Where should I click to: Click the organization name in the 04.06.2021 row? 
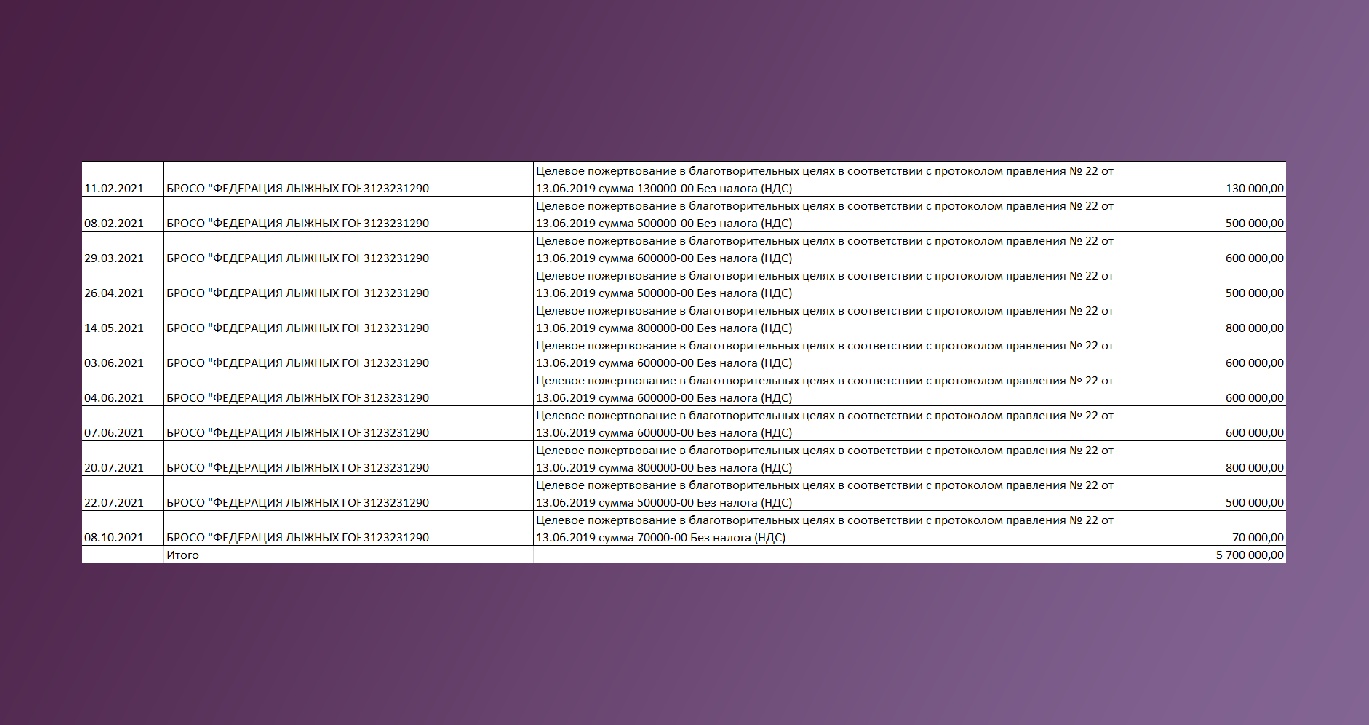(297, 398)
